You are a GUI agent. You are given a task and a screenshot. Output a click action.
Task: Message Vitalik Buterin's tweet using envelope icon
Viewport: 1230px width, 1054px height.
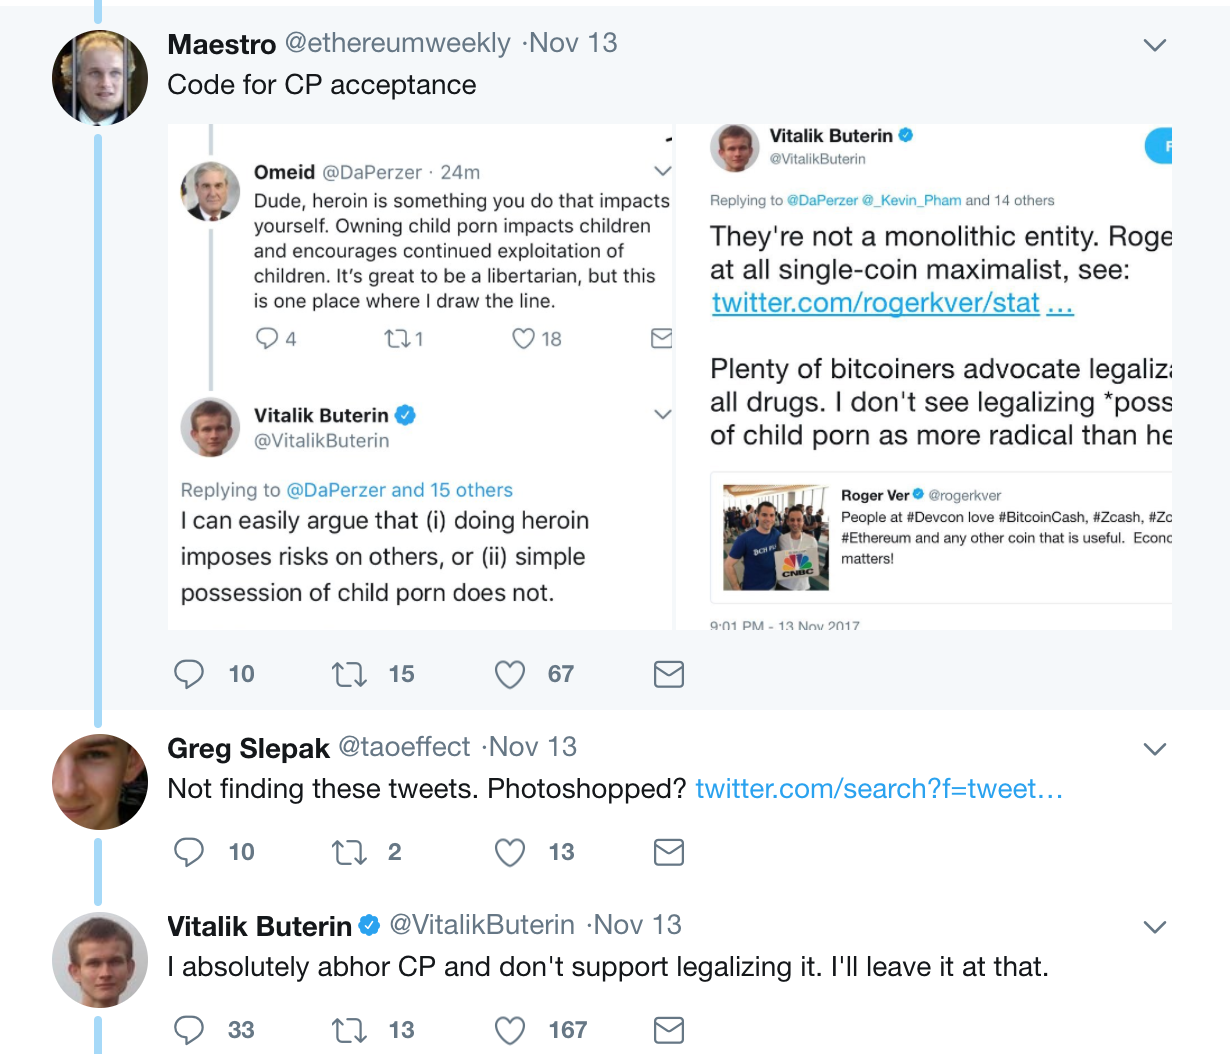[x=668, y=1030]
